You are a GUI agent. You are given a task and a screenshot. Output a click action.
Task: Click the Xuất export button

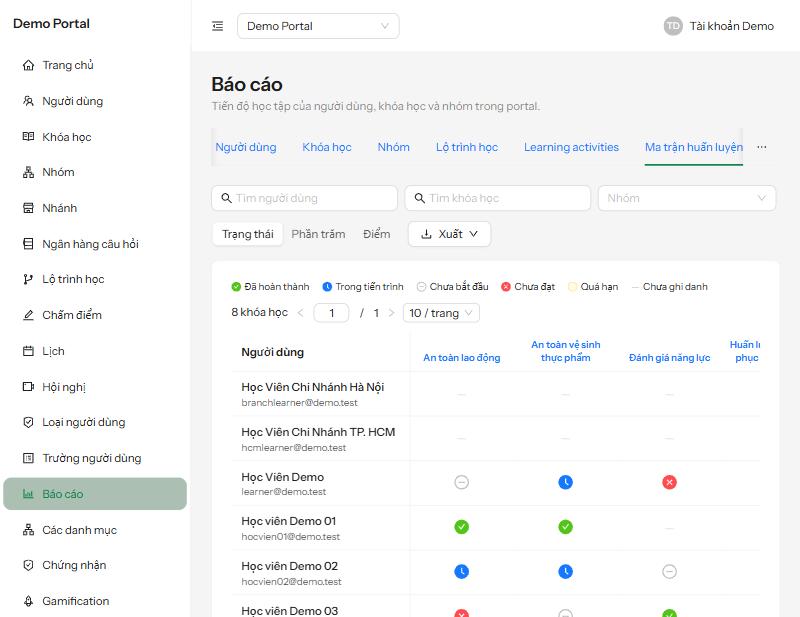[449, 234]
